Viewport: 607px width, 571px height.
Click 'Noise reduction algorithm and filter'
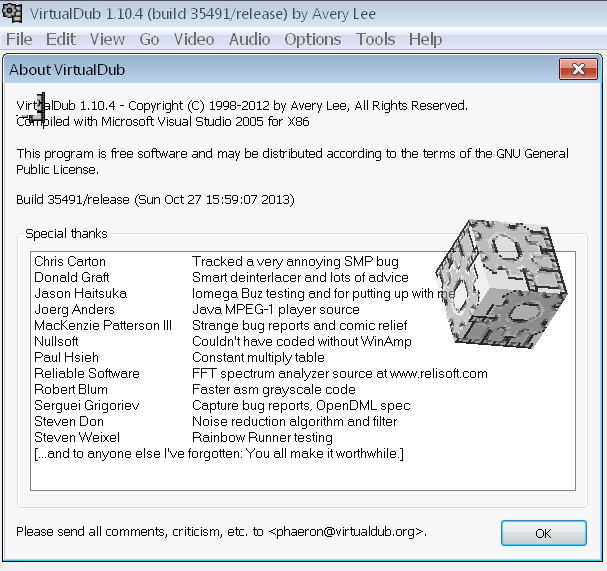point(295,422)
